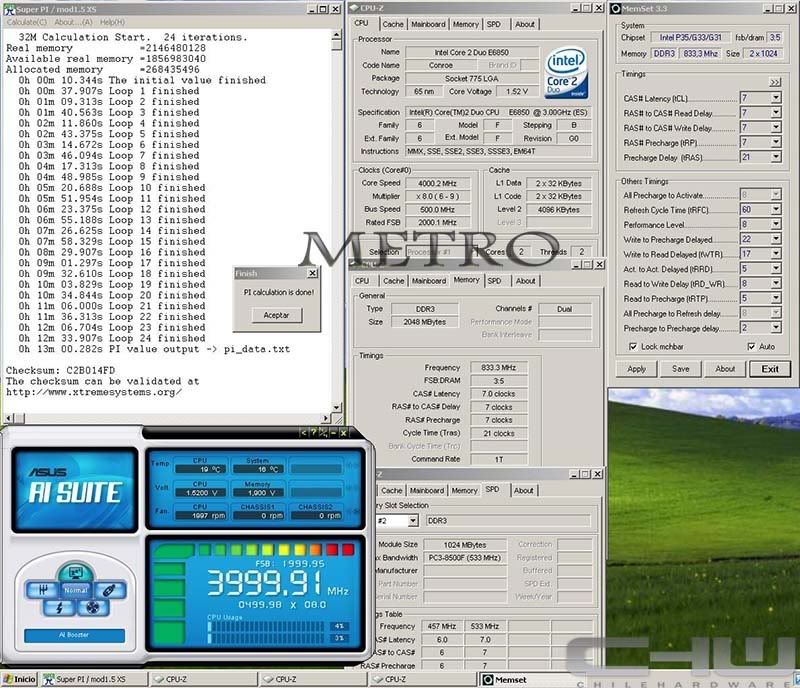Open the settings icon on AI Suite title strip
This screenshot has height=688, width=800.
pos(323,433)
